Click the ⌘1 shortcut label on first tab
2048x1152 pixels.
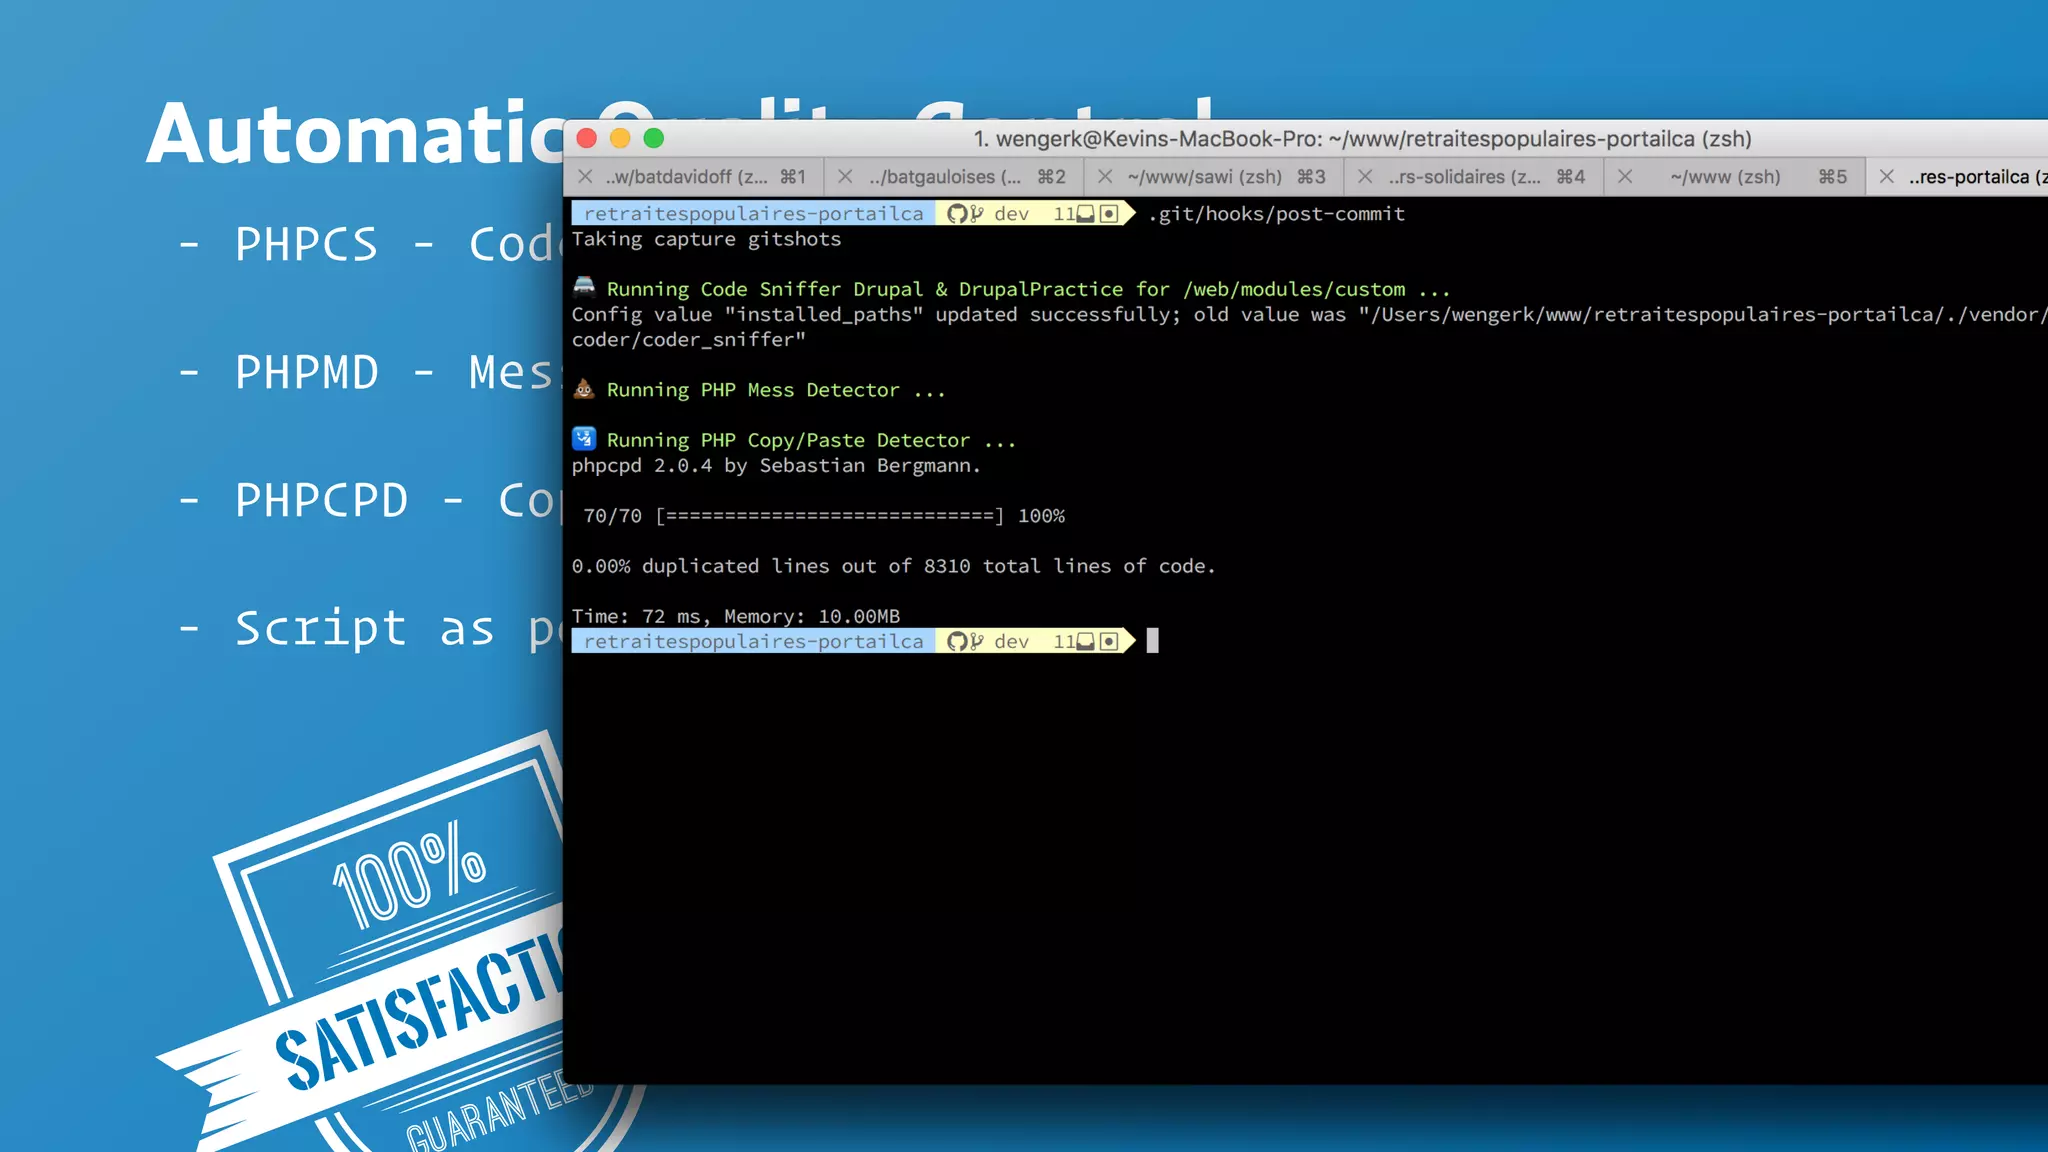[x=793, y=177]
